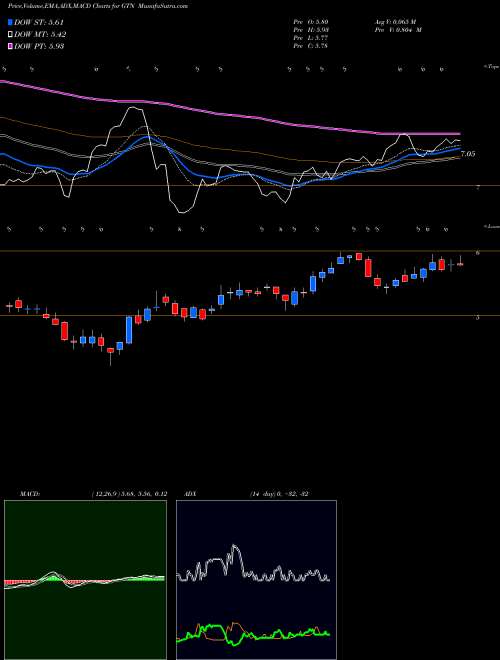Open the ADX indicator chart
The image size is (500, 660).
256,580
